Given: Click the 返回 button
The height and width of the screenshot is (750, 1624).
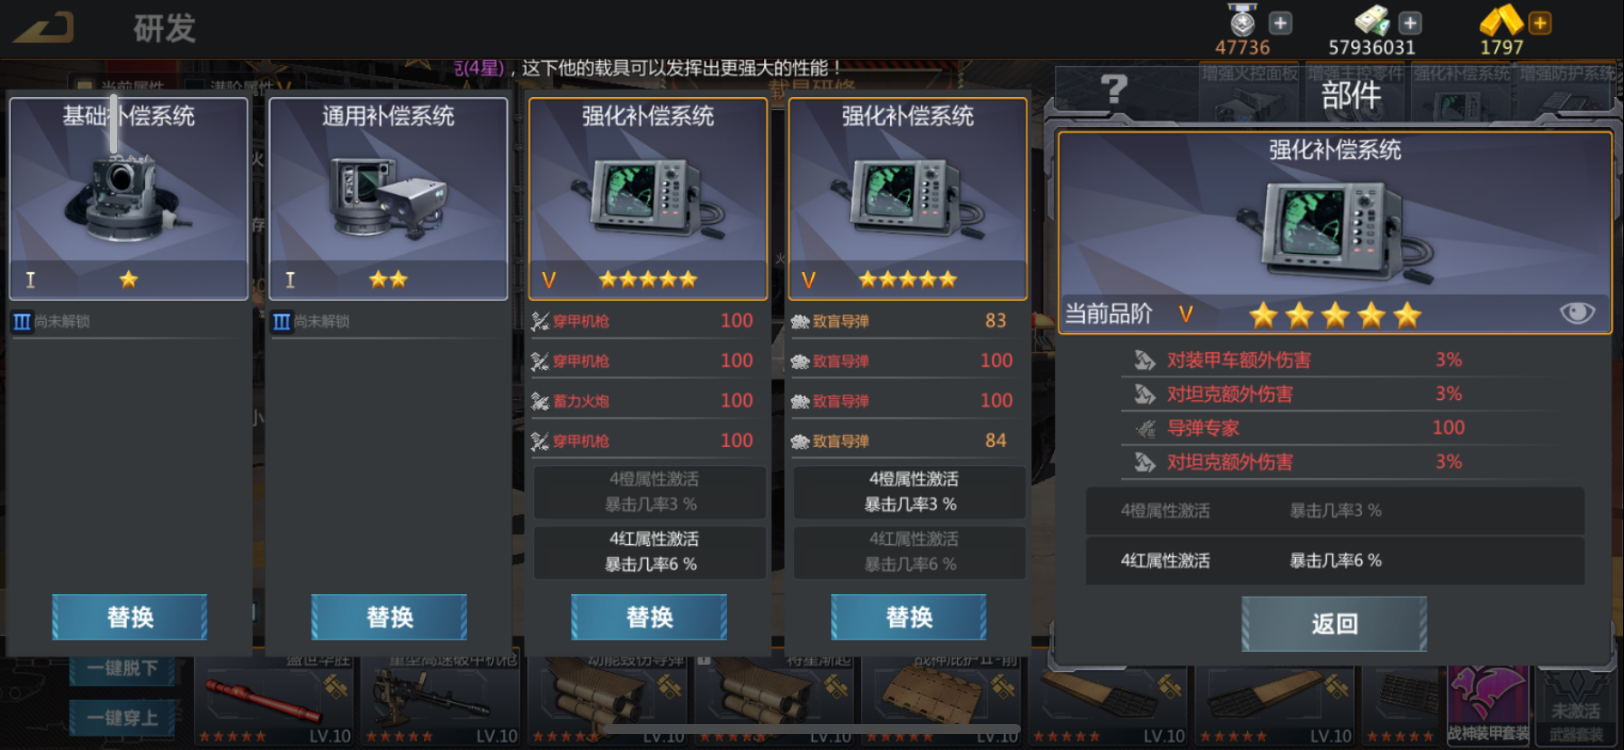Looking at the screenshot, I should click(1334, 624).
